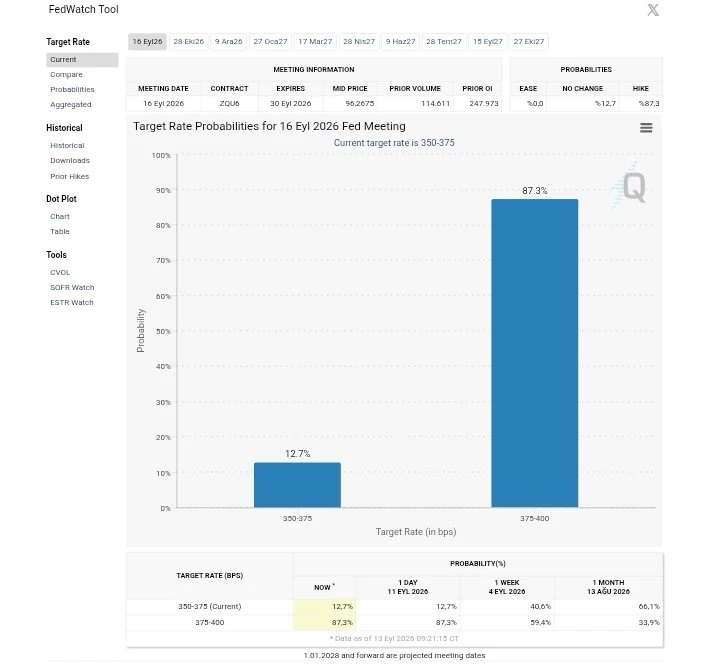Select the 9 Haz27 meeting tab
Image resolution: width=719 pixels, height=664 pixels.
click(x=400, y=42)
